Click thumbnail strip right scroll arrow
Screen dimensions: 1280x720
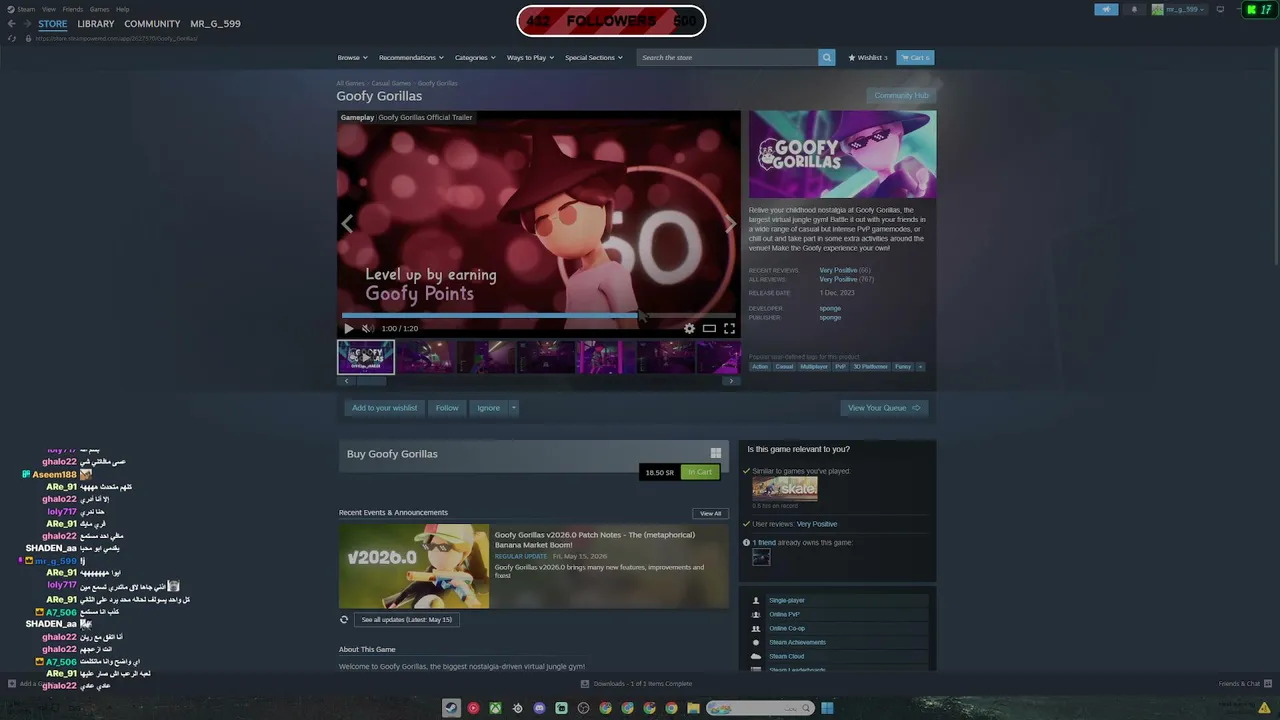pyautogui.click(x=731, y=381)
